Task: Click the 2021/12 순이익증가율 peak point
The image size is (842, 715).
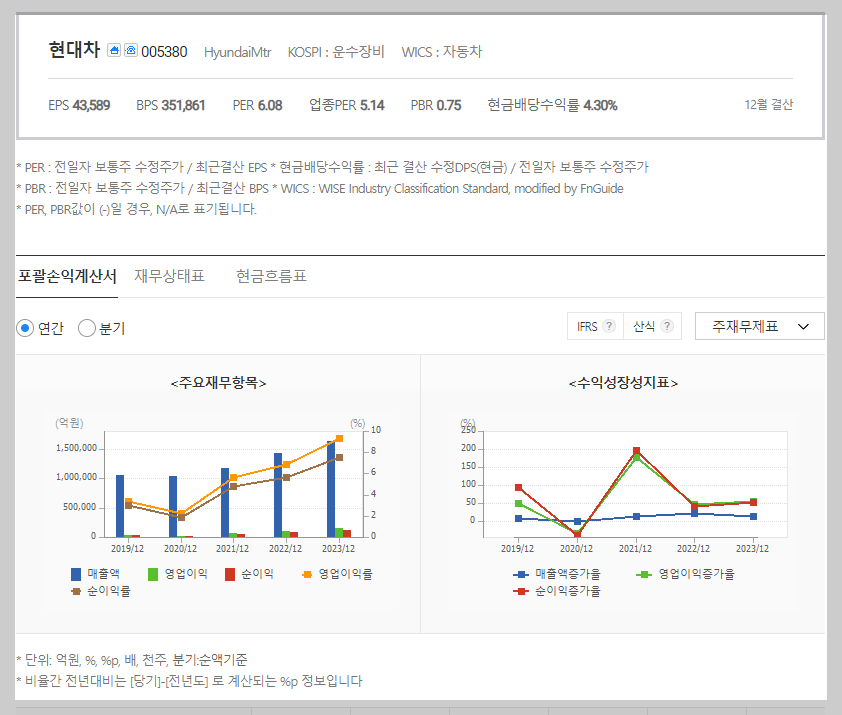Action: pyautogui.click(x=636, y=451)
